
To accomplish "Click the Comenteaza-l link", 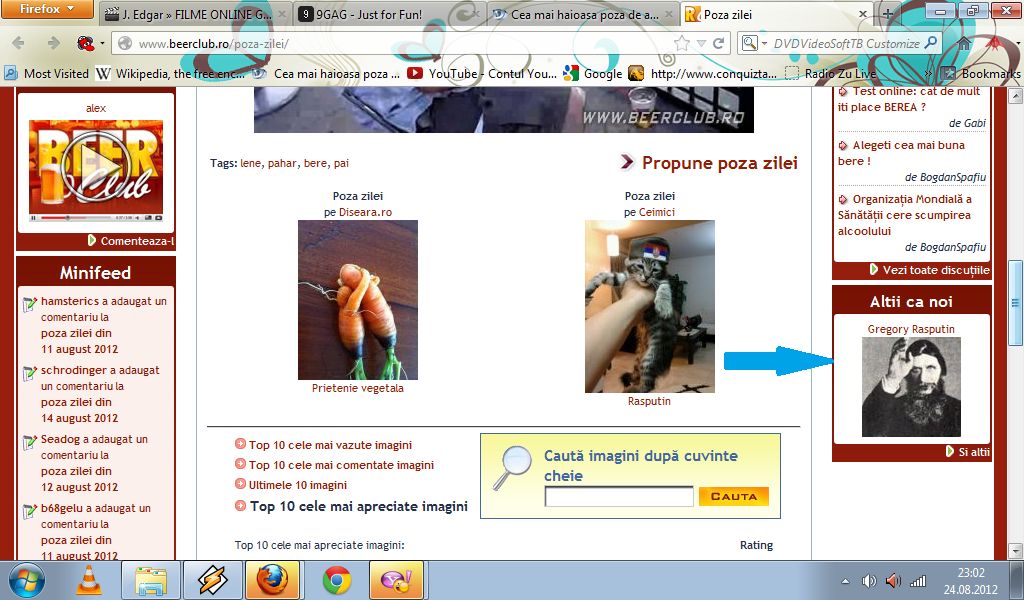I will (x=137, y=241).
